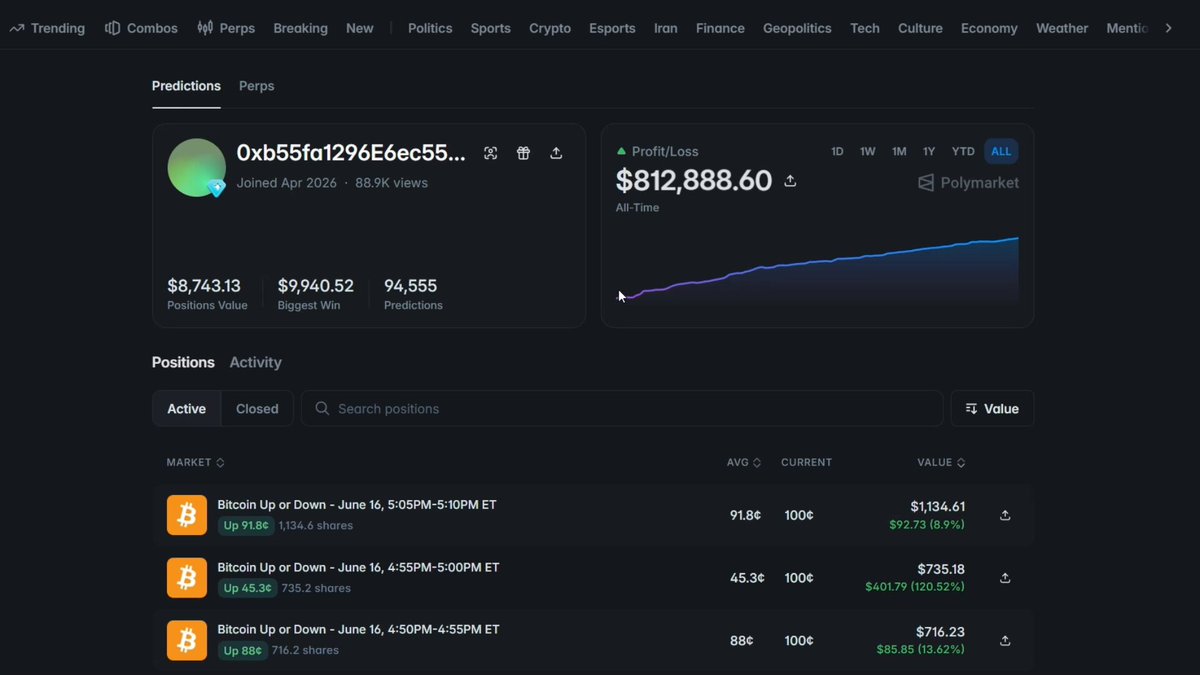Viewport: 1200px width, 675px height.
Task: Select the Positions tab above the table
Action: 183,362
